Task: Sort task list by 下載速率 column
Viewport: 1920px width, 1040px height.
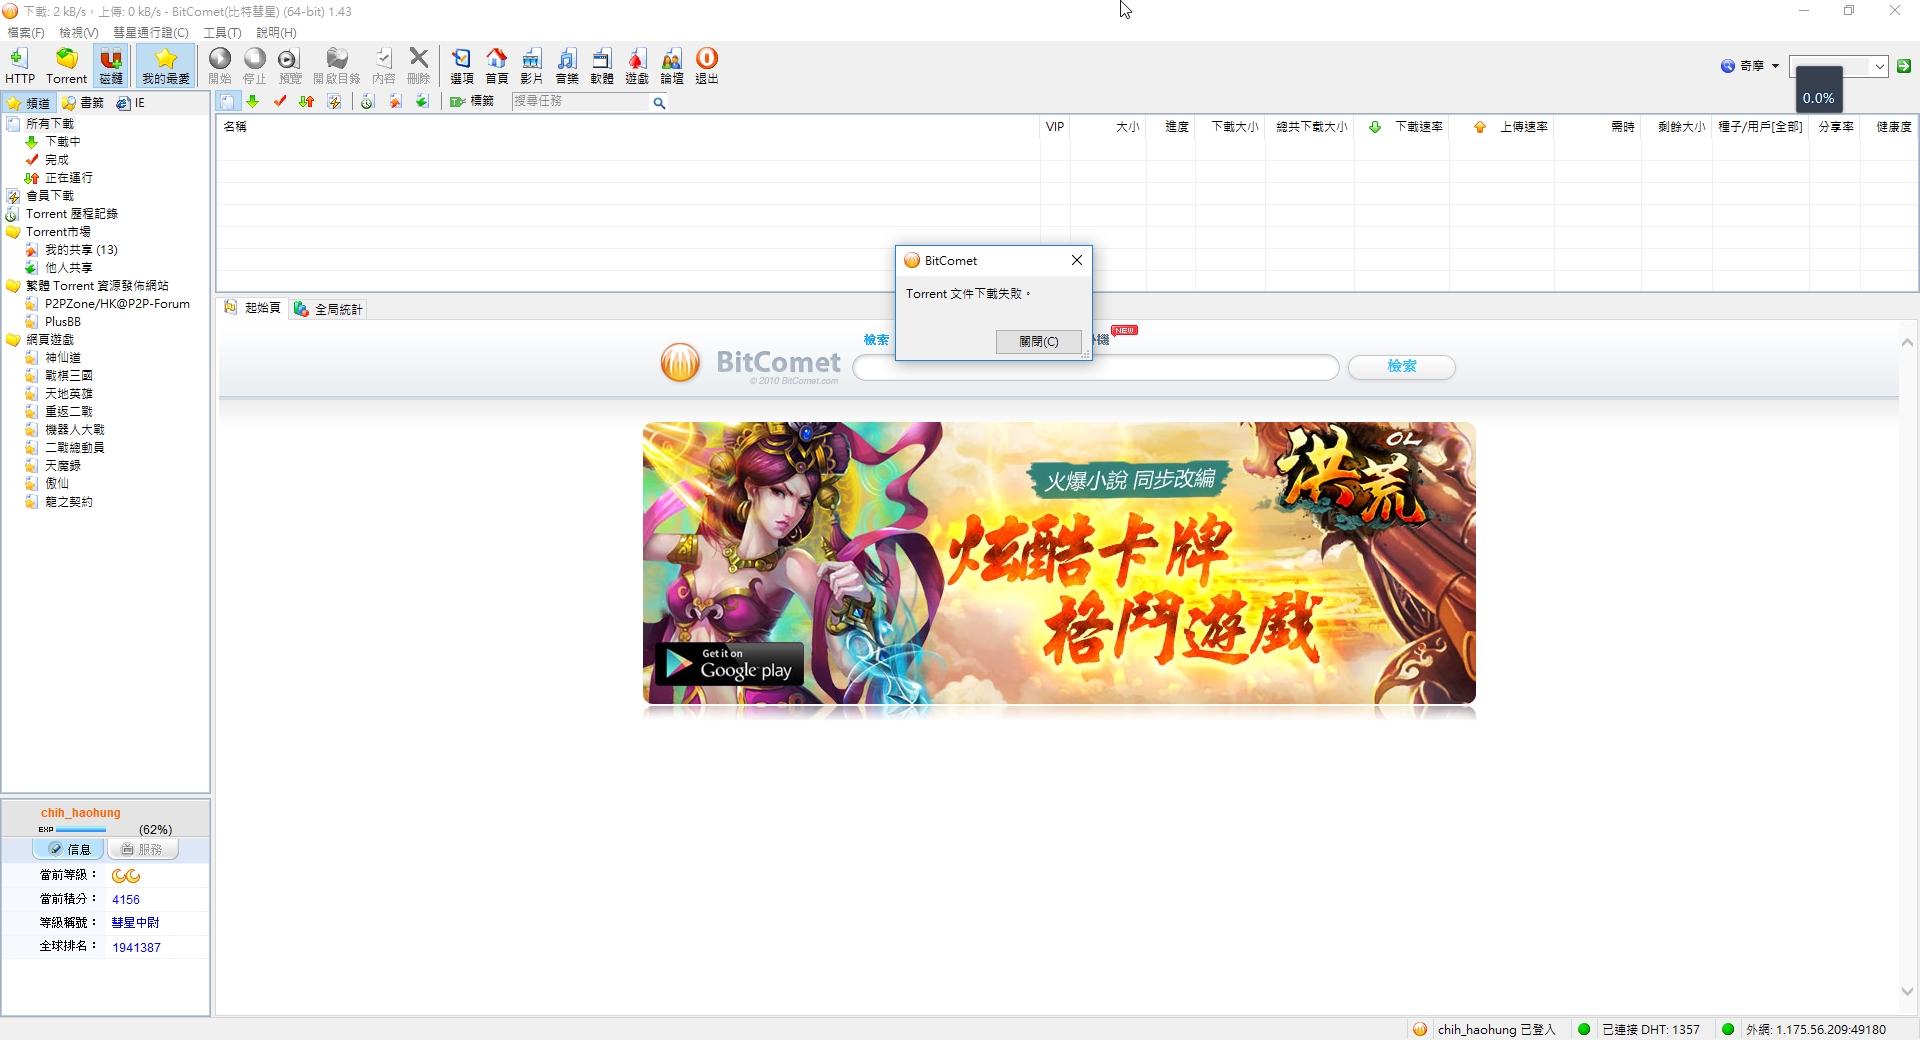Action: click(1418, 127)
